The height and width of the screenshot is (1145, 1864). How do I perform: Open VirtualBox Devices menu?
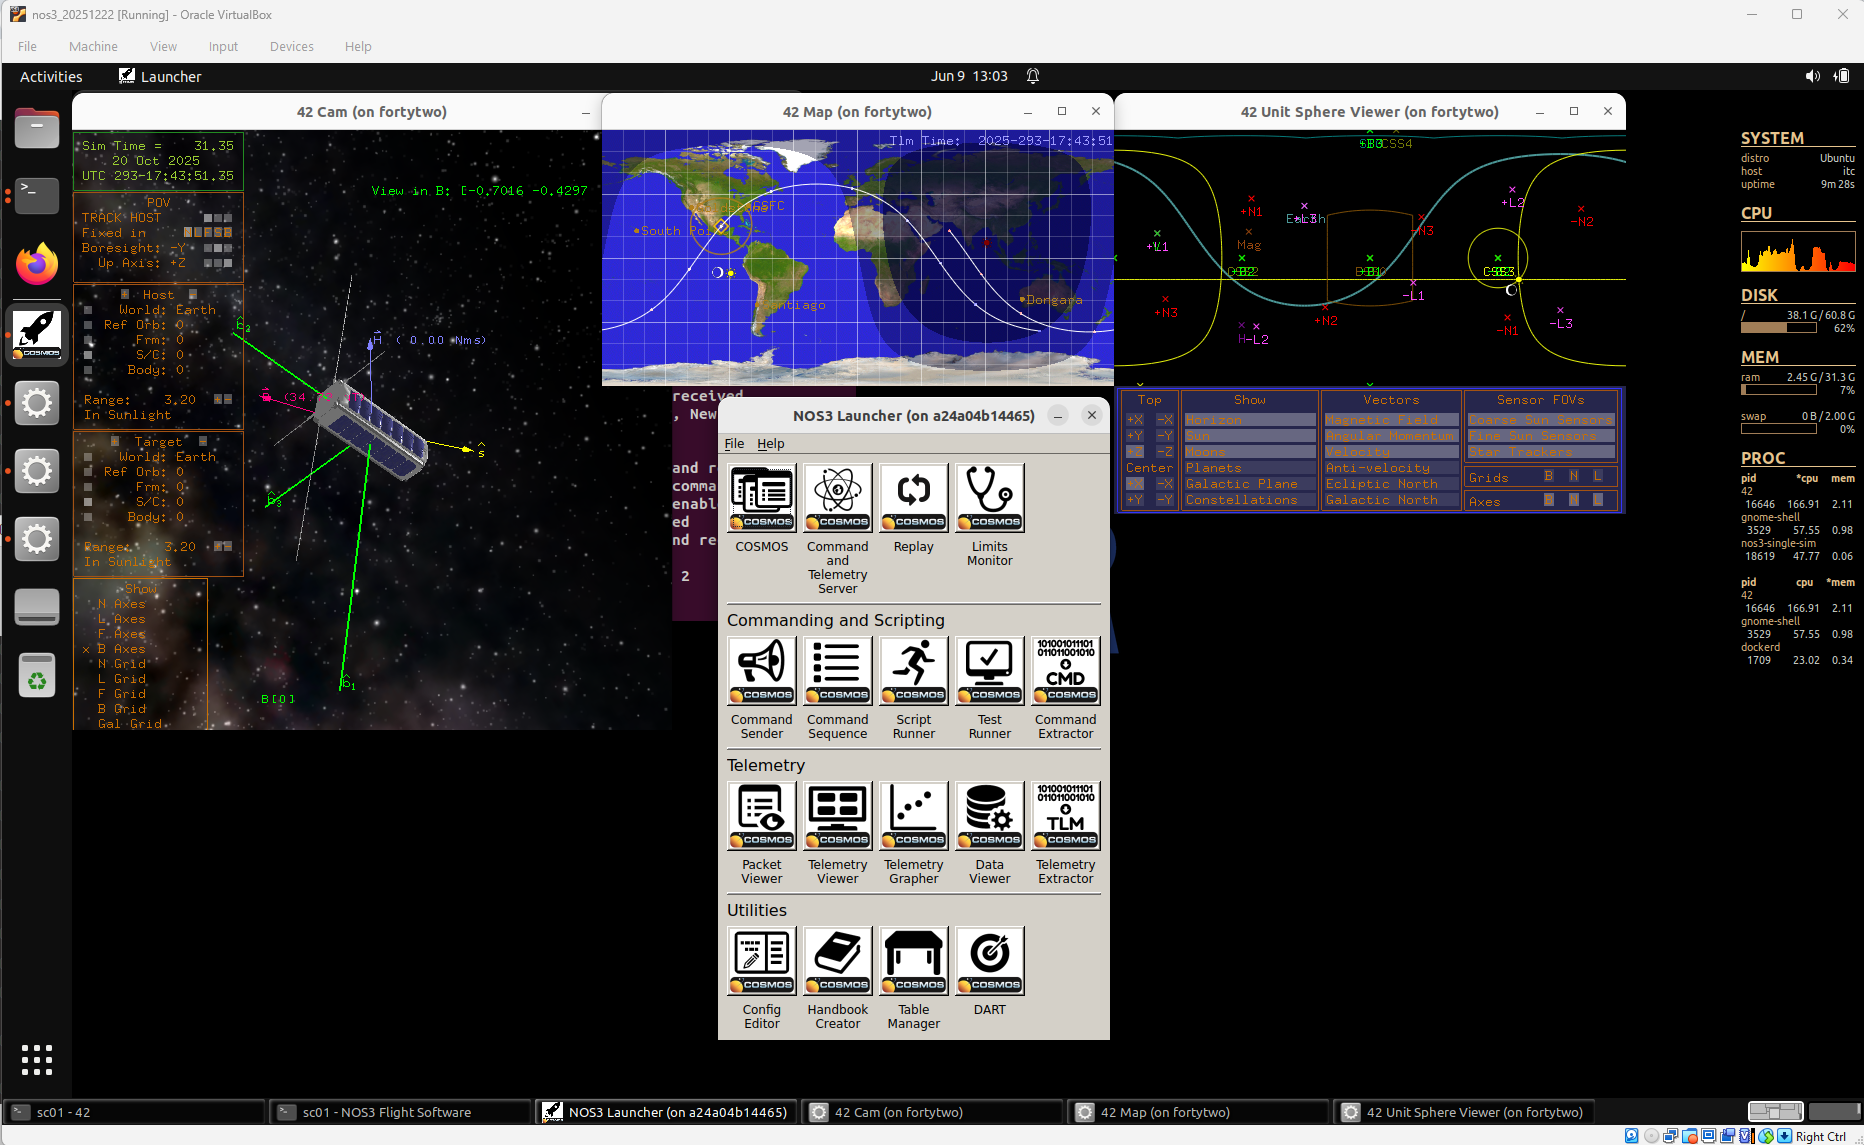click(292, 47)
